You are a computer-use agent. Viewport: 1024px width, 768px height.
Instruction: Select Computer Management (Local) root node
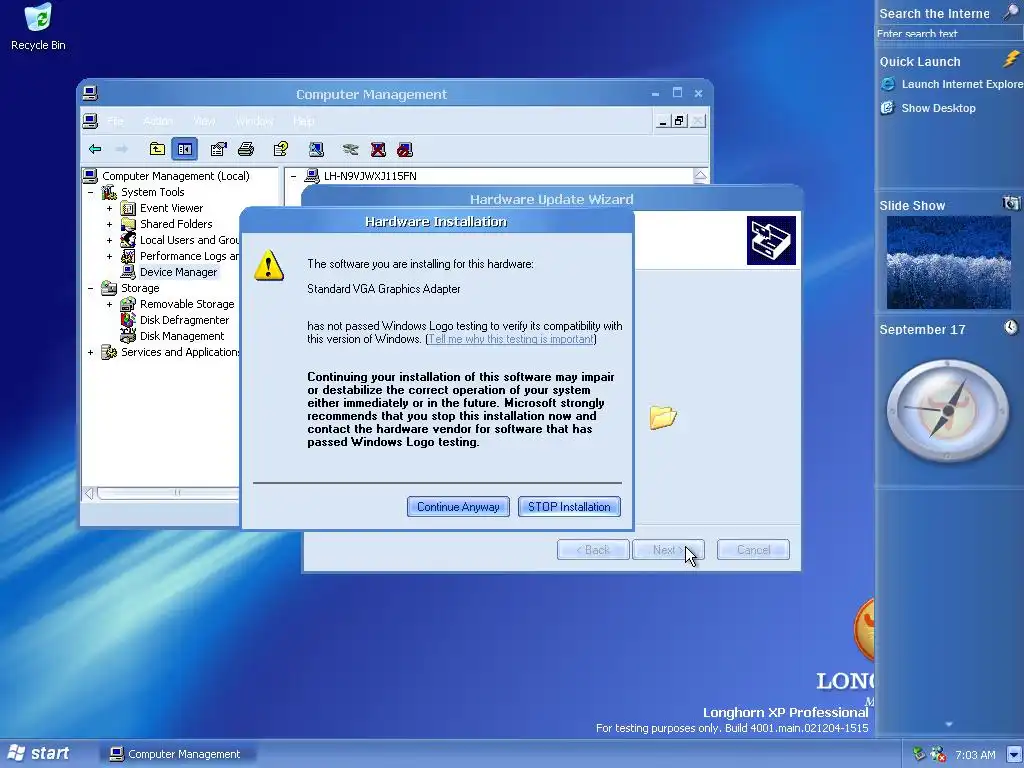tap(176, 176)
